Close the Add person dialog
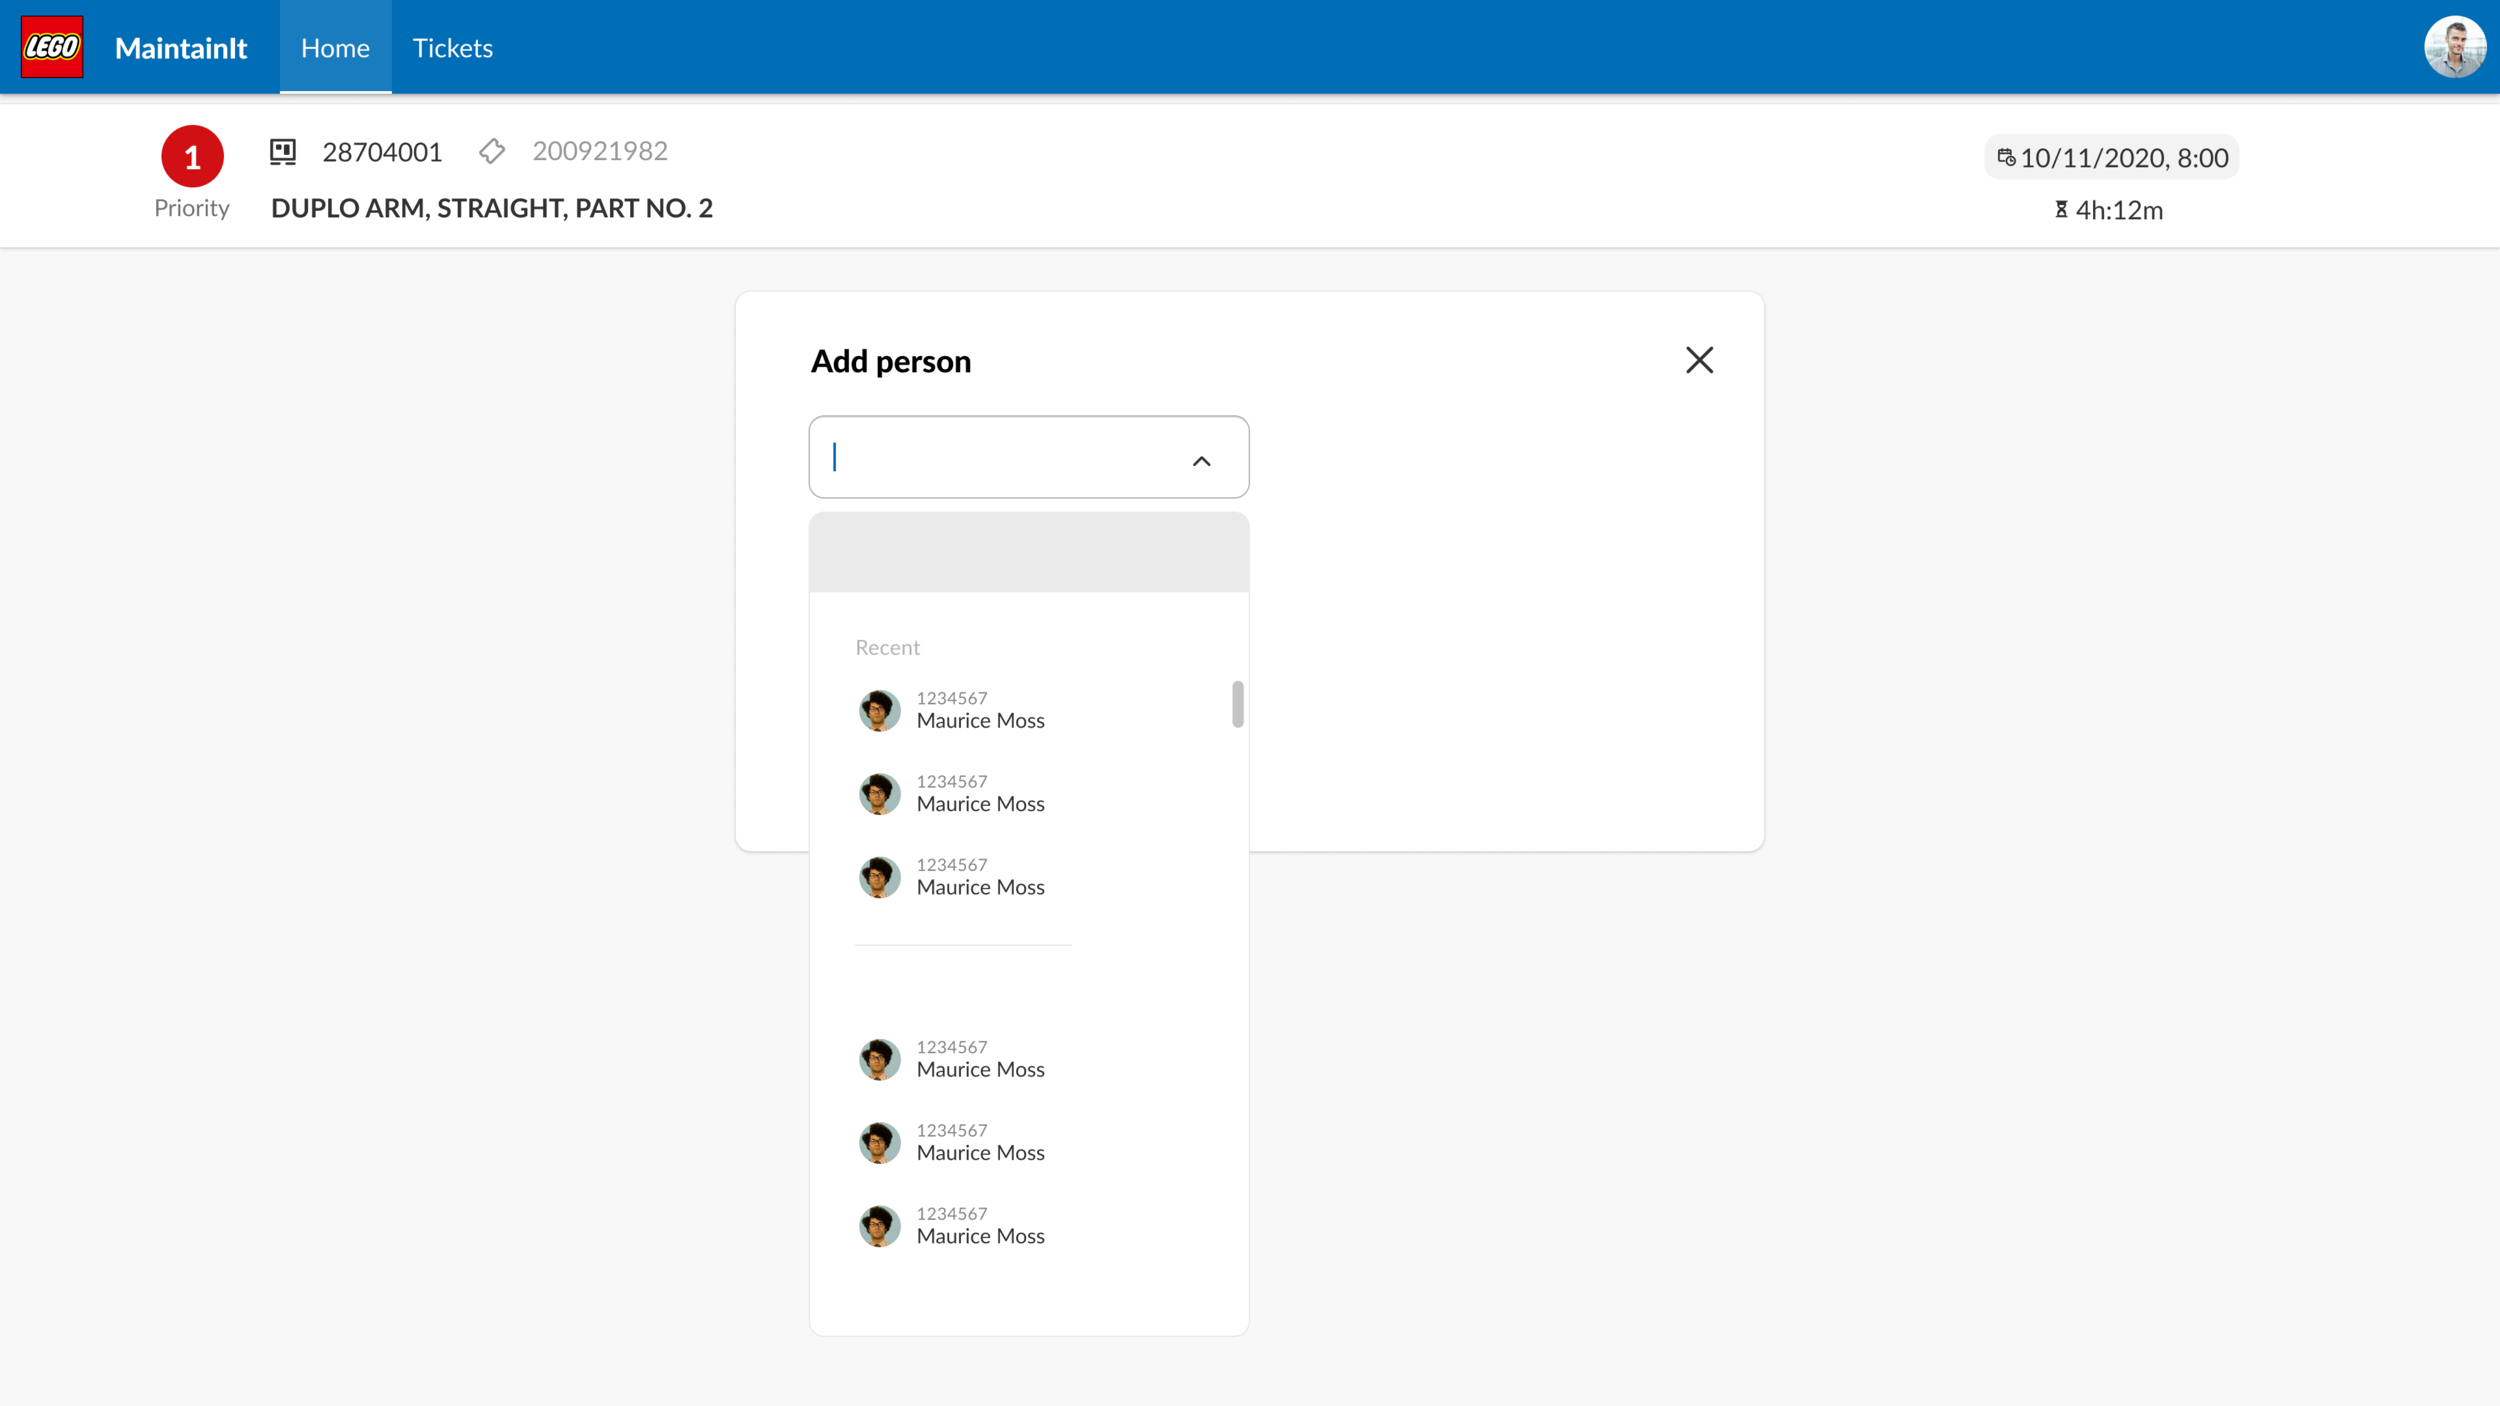 click(1699, 360)
